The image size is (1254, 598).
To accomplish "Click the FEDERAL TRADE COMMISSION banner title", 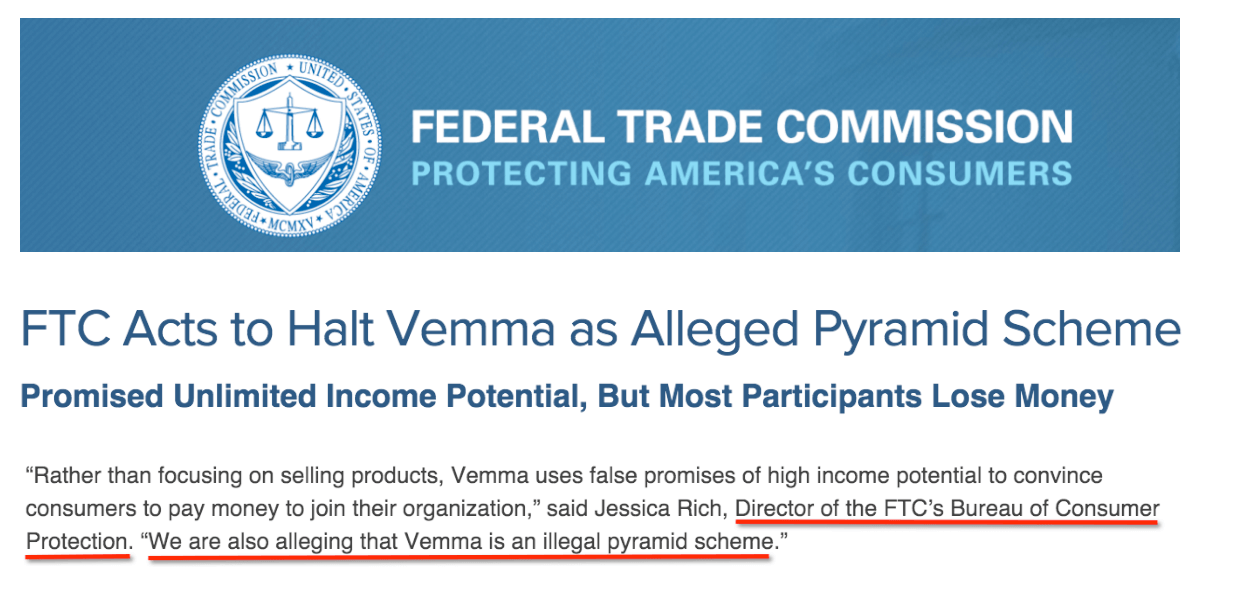I will (x=742, y=128).
